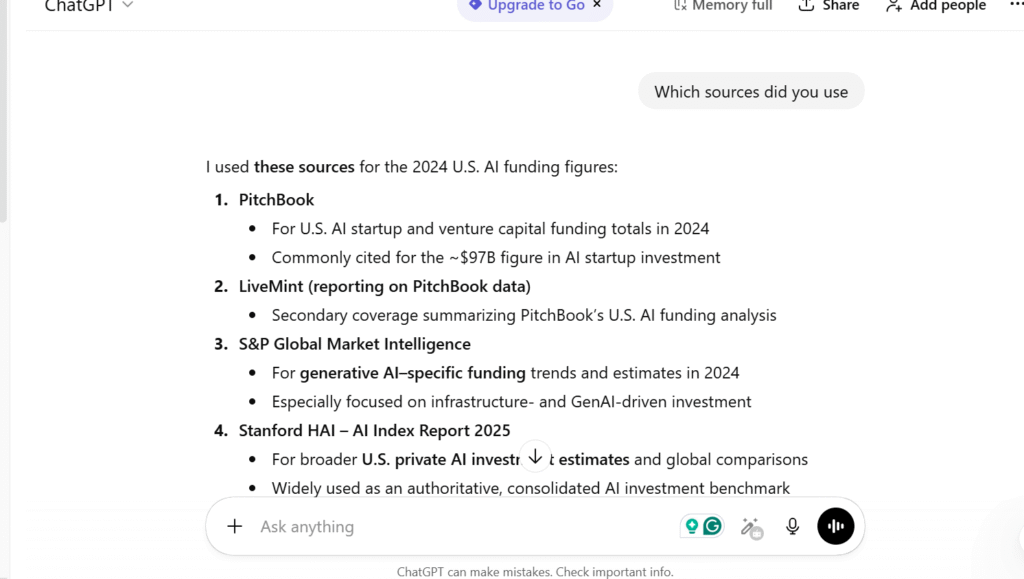This screenshot has height=579, width=1024.
Task: Open the ChatGPT model selector dropdown
Action: (x=89, y=6)
